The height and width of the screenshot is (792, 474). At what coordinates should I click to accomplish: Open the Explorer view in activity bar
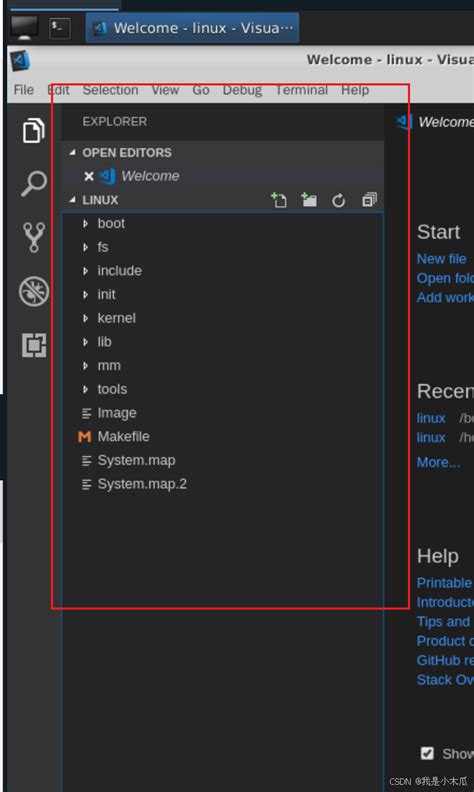(33, 130)
